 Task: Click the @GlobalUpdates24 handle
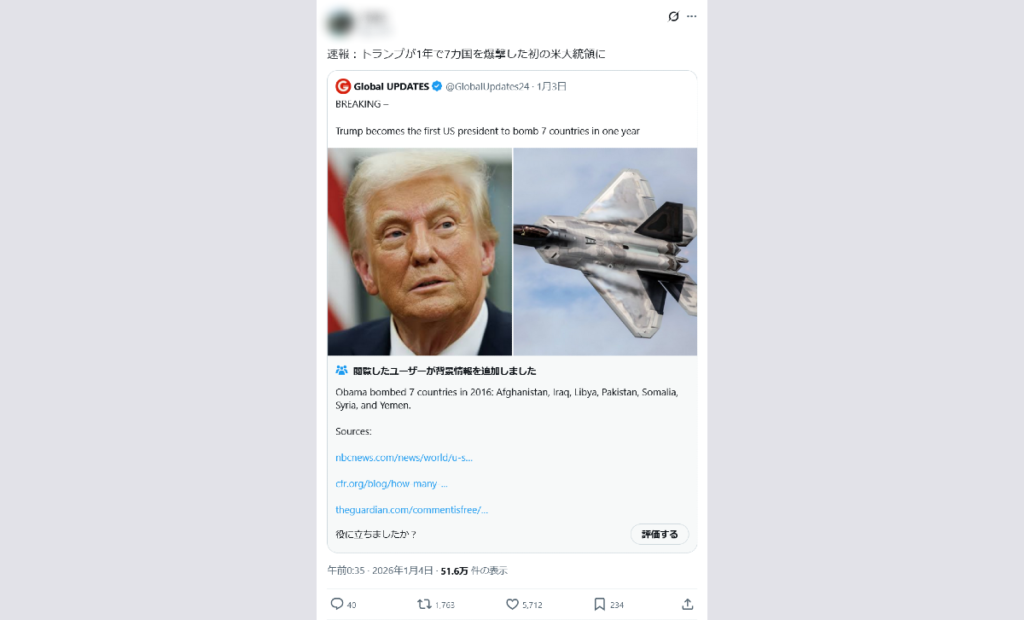point(487,86)
